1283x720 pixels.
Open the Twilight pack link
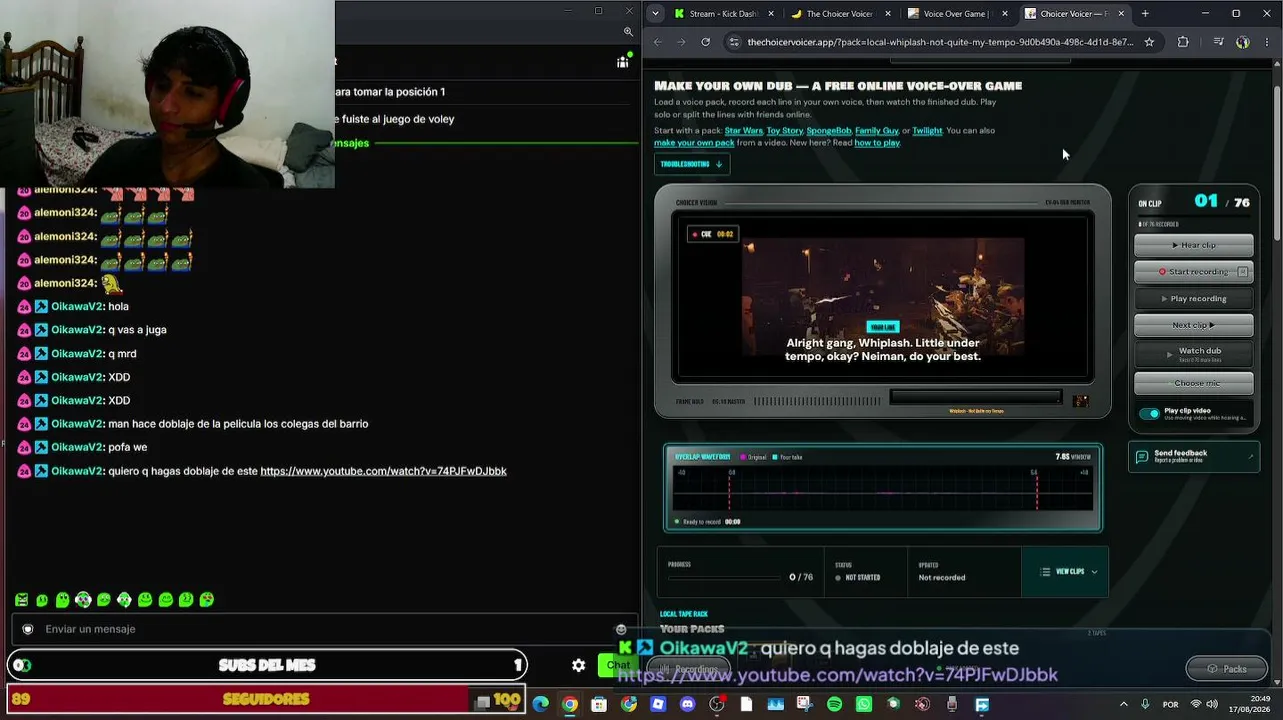927,131
